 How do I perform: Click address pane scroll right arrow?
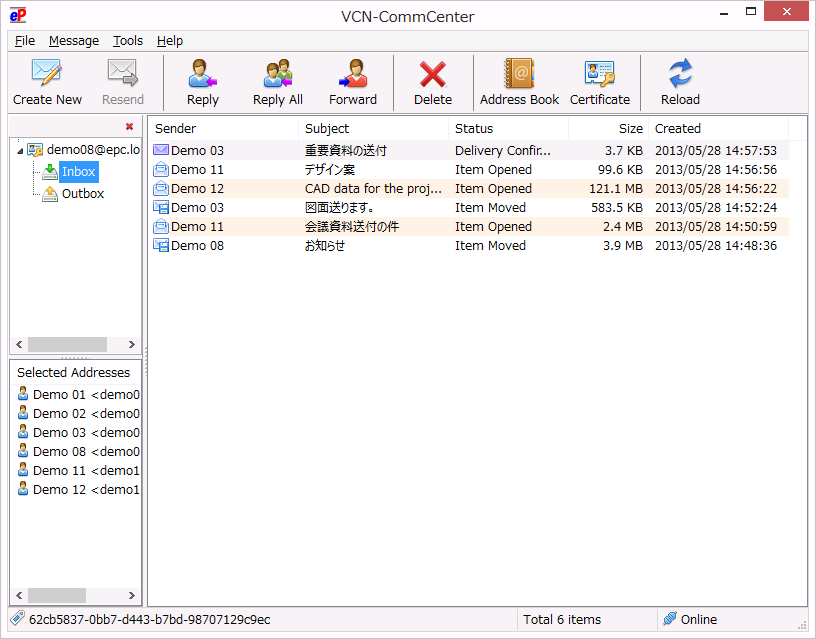[x=132, y=595]
